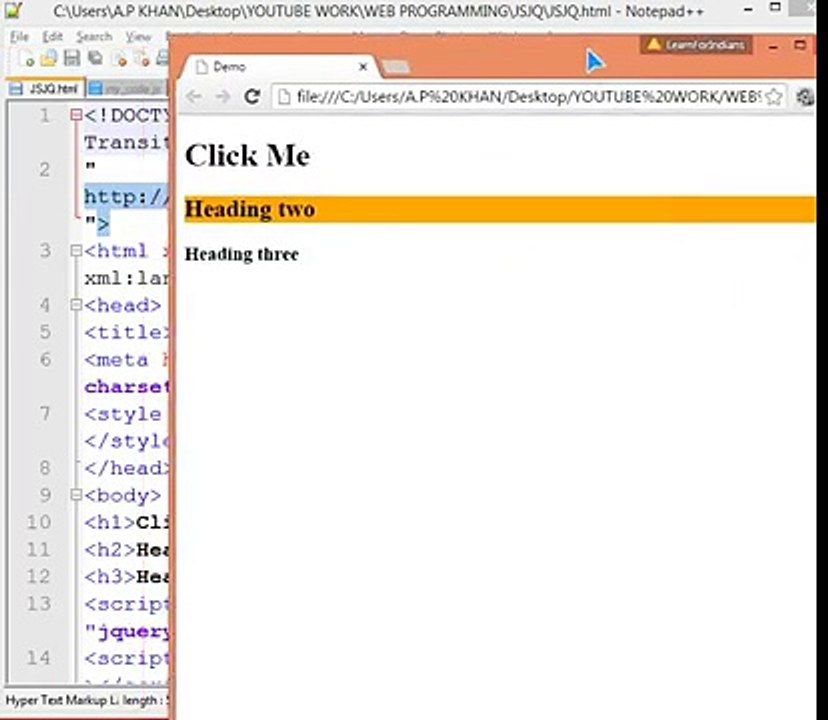
Task: Open the View menu in Notepad++
Action: (x=138, y=36)
